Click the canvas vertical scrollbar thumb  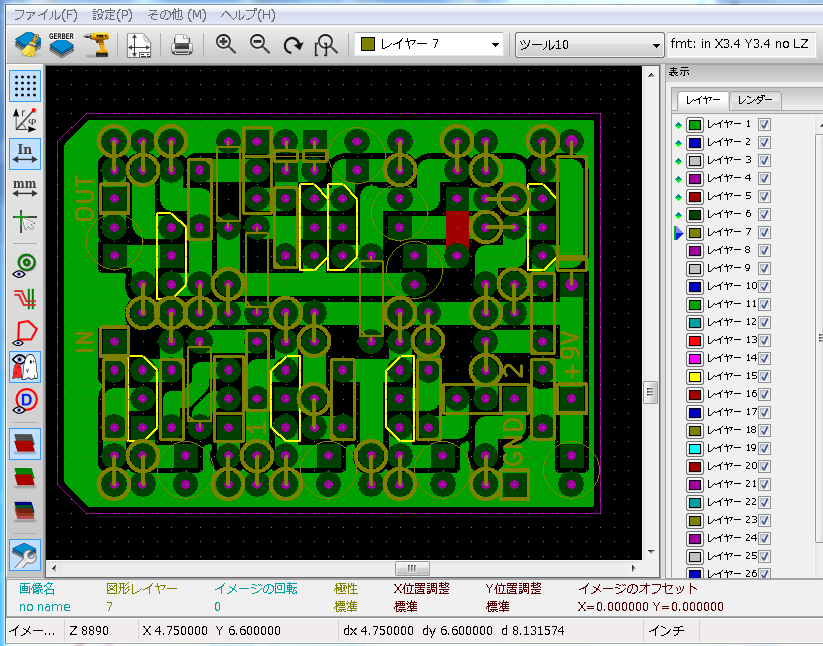(x=650, y=392)
